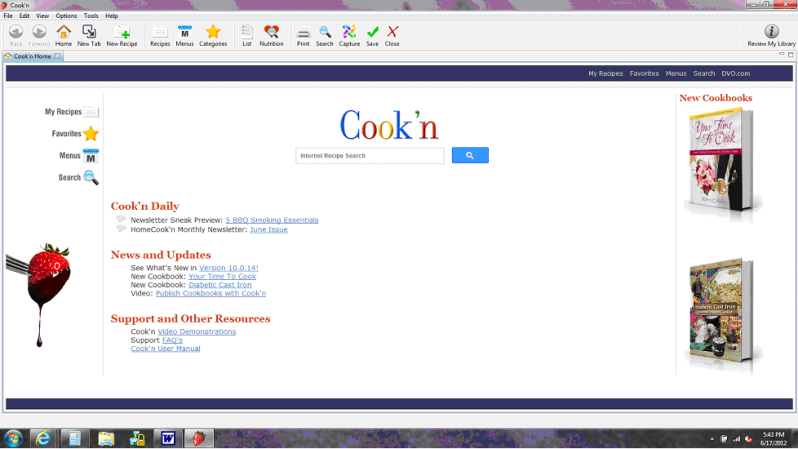Open Review My Library info icon
Screen dimensions: 798x449
point(771,35)
